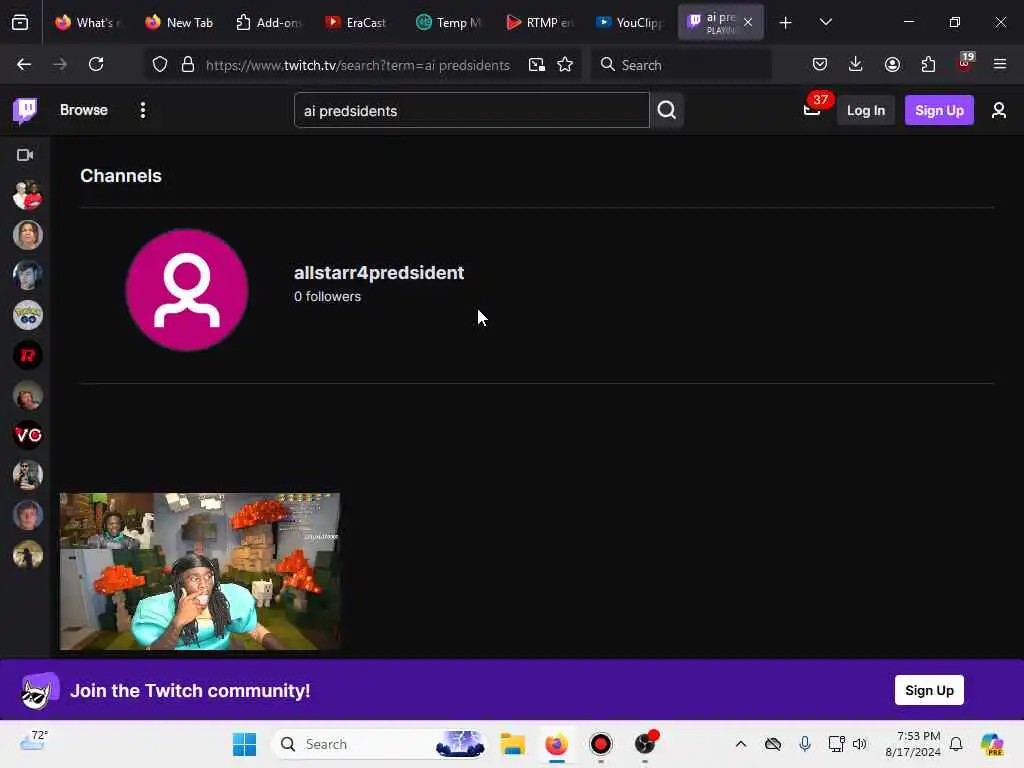Open the notification bell in the taskbar
The image size is (1024, 768).
point(956,744)
